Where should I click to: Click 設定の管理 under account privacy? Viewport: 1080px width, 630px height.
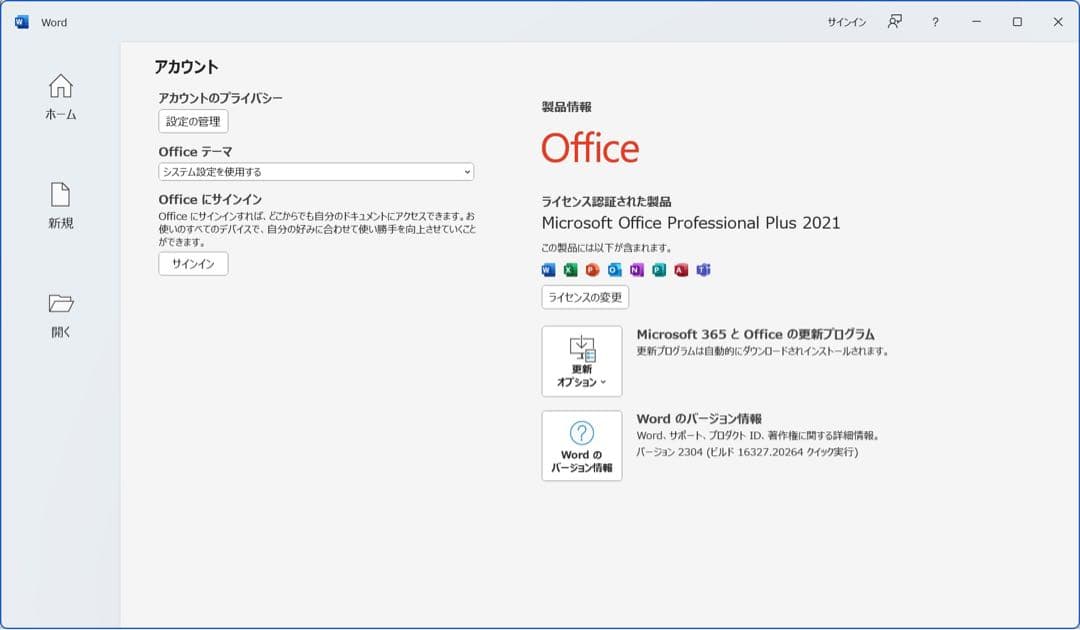pos(193,121)
